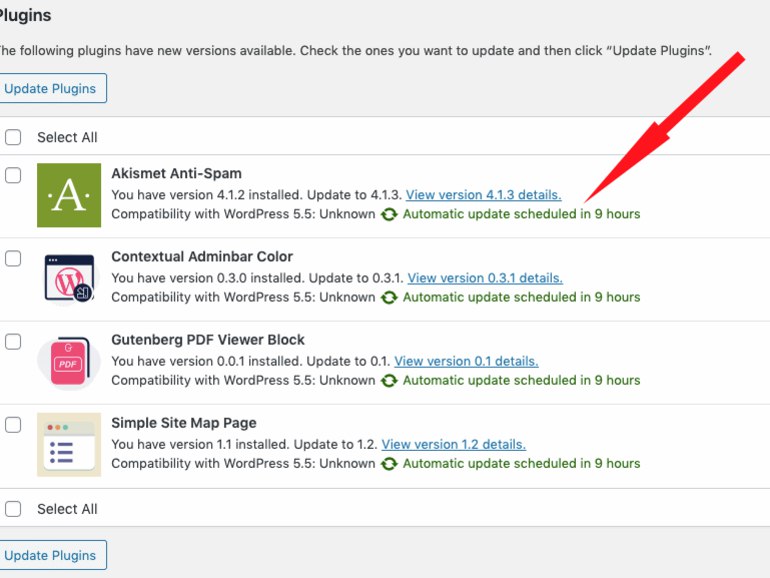The width and height of the screenshot is (770, 578).
Task: Click the Akismet Anti-Spam plugin icon
Action: [69, 195]
